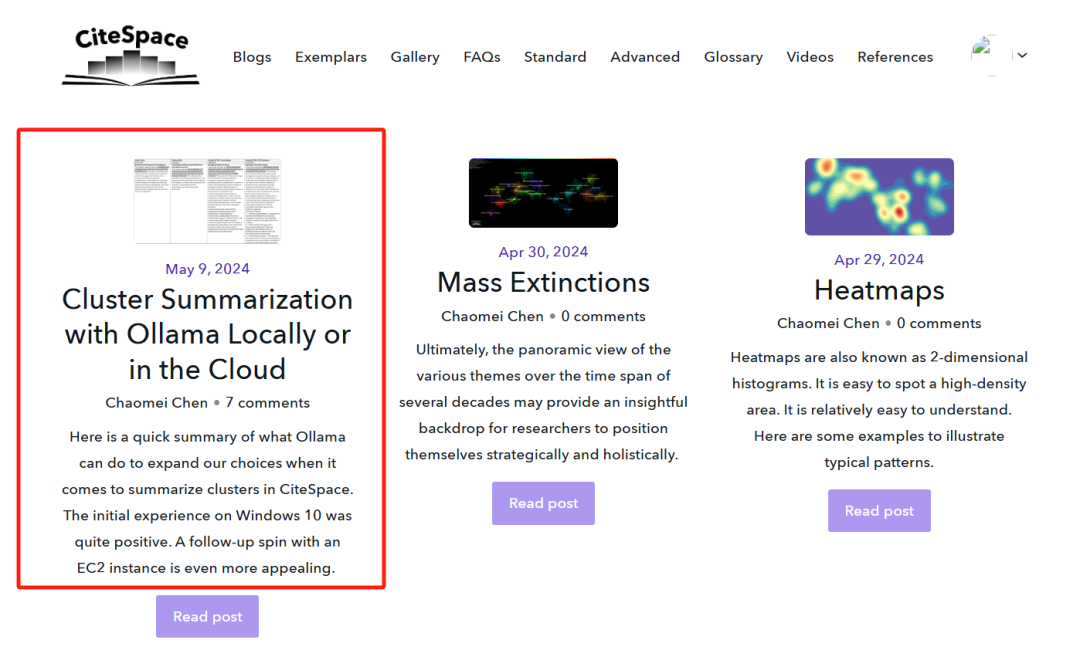Open the Cluster Summarization table thumbnail
The height and width of the screenshot is (667, 1080).
click(208, 200)
